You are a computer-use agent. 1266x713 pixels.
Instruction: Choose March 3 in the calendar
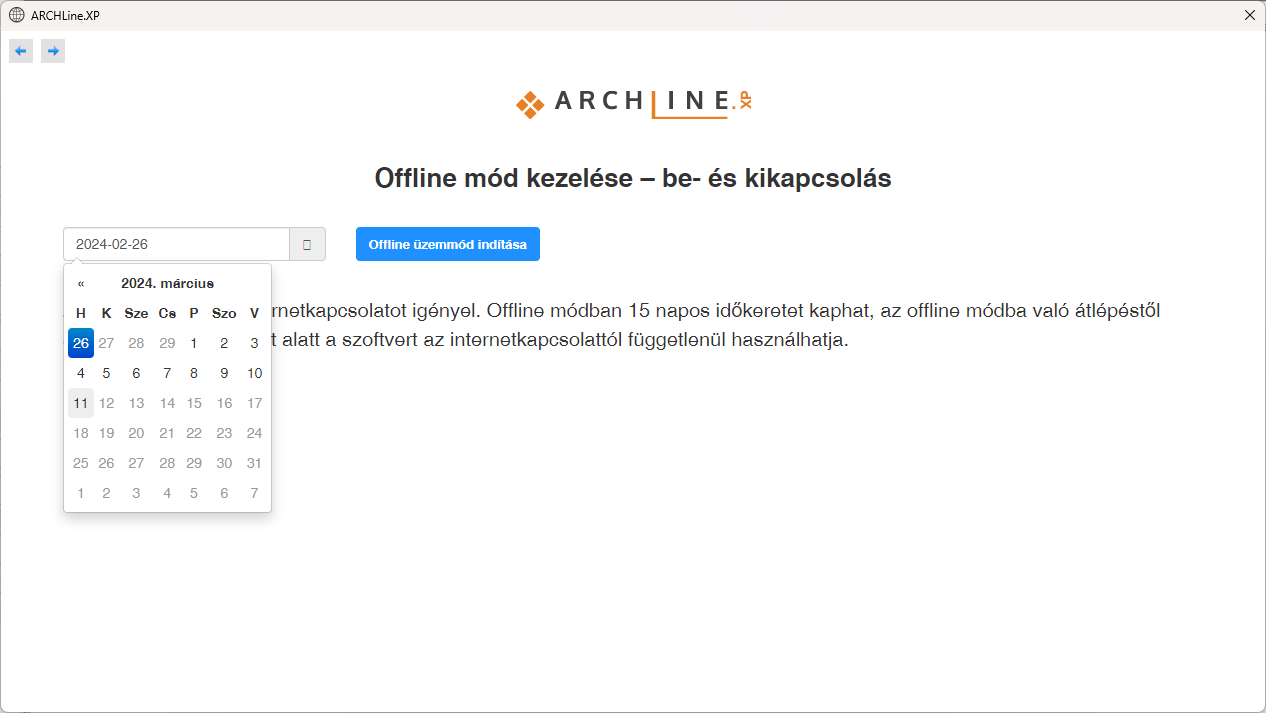point(254,343)
